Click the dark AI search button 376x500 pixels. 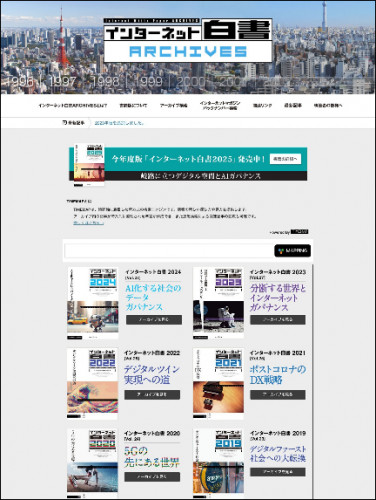click(293, 251)
